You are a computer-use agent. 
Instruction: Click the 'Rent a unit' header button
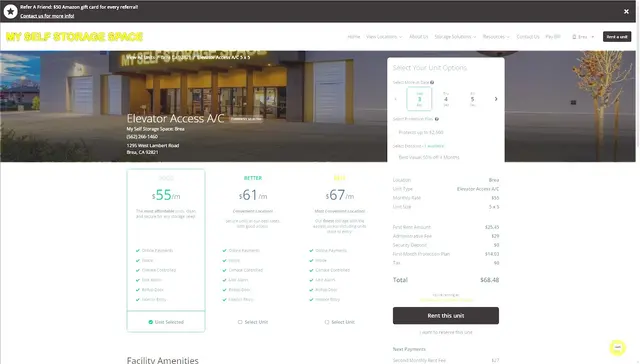tap(617, 37)
